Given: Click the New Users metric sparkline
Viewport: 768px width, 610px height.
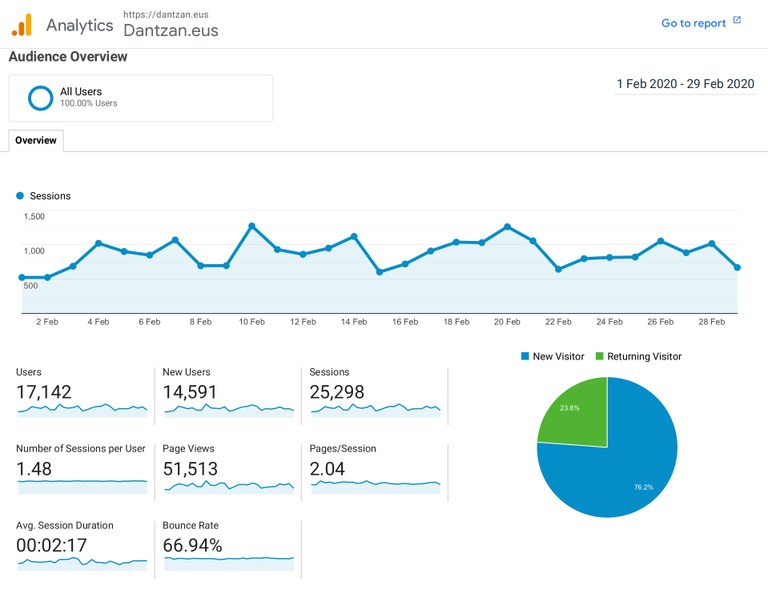Looking at the screenshot, I should click(x=228, y=408).
